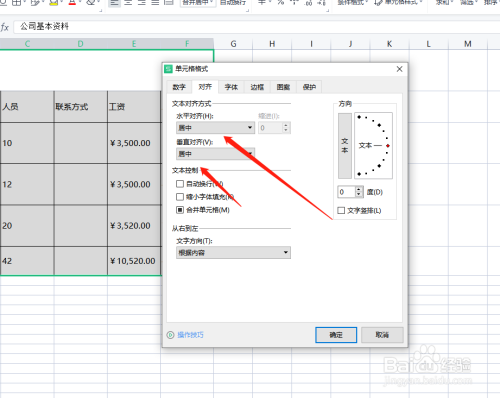Open the 垂直对齐 dropdown
This screenshot has width=500, height=398.
215,154
